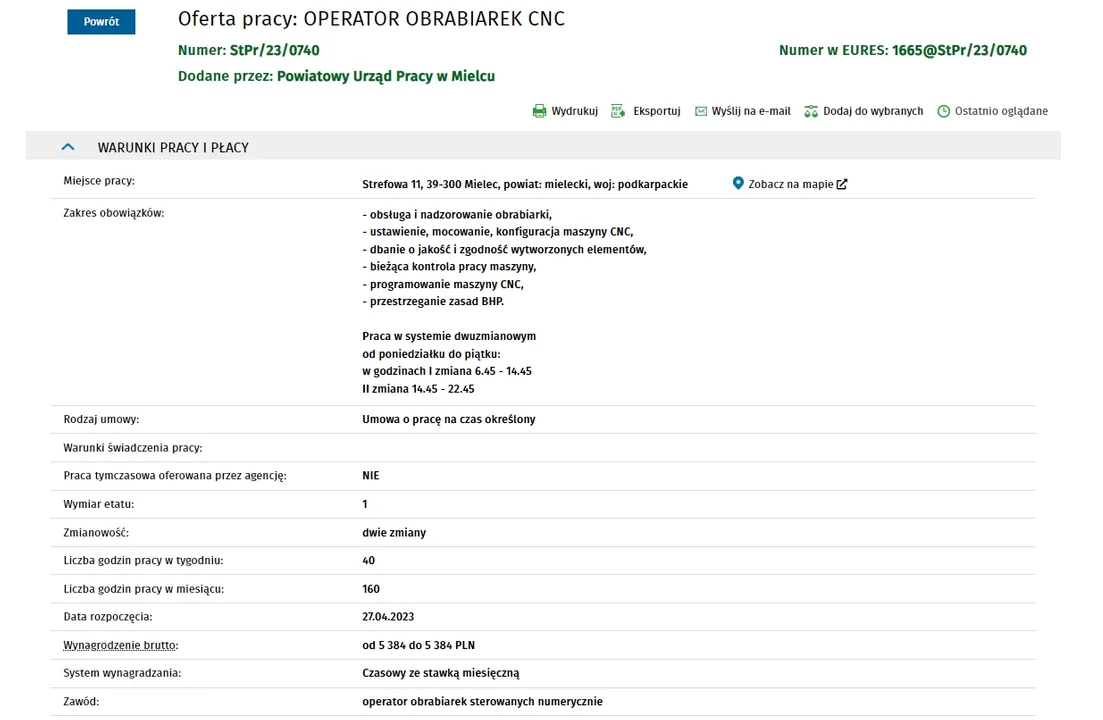Click the printer icon for Wydrukuj
The width and height of the screenshot is (1103, 720).
click(x=539, y=111)
